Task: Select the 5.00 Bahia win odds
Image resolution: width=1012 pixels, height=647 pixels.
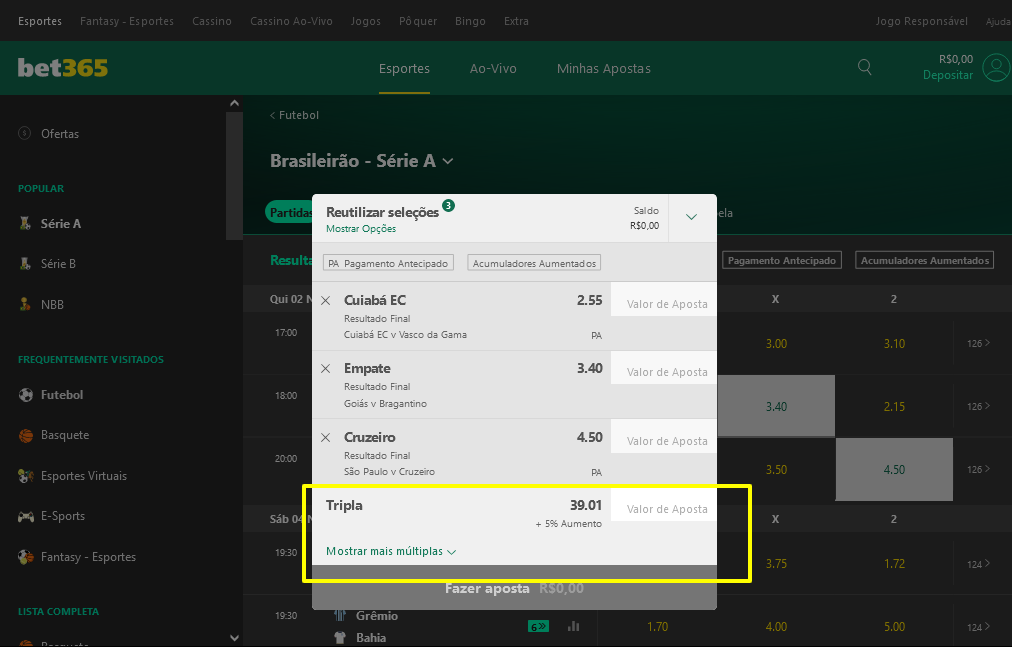Action: [x=894, y=626]
